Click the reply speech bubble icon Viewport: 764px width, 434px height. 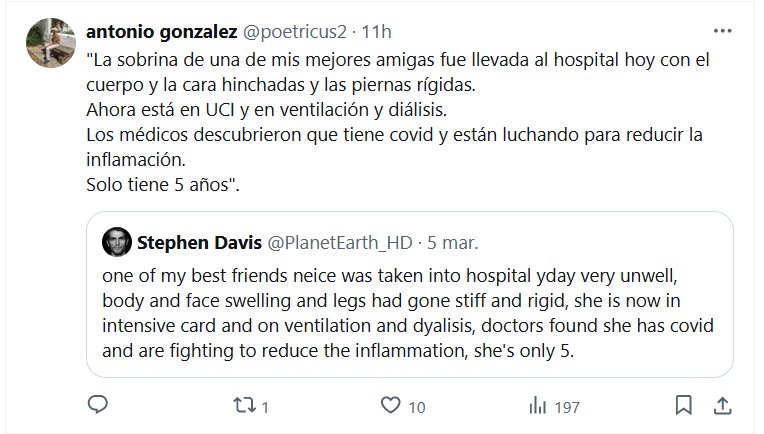pos(98,405)
